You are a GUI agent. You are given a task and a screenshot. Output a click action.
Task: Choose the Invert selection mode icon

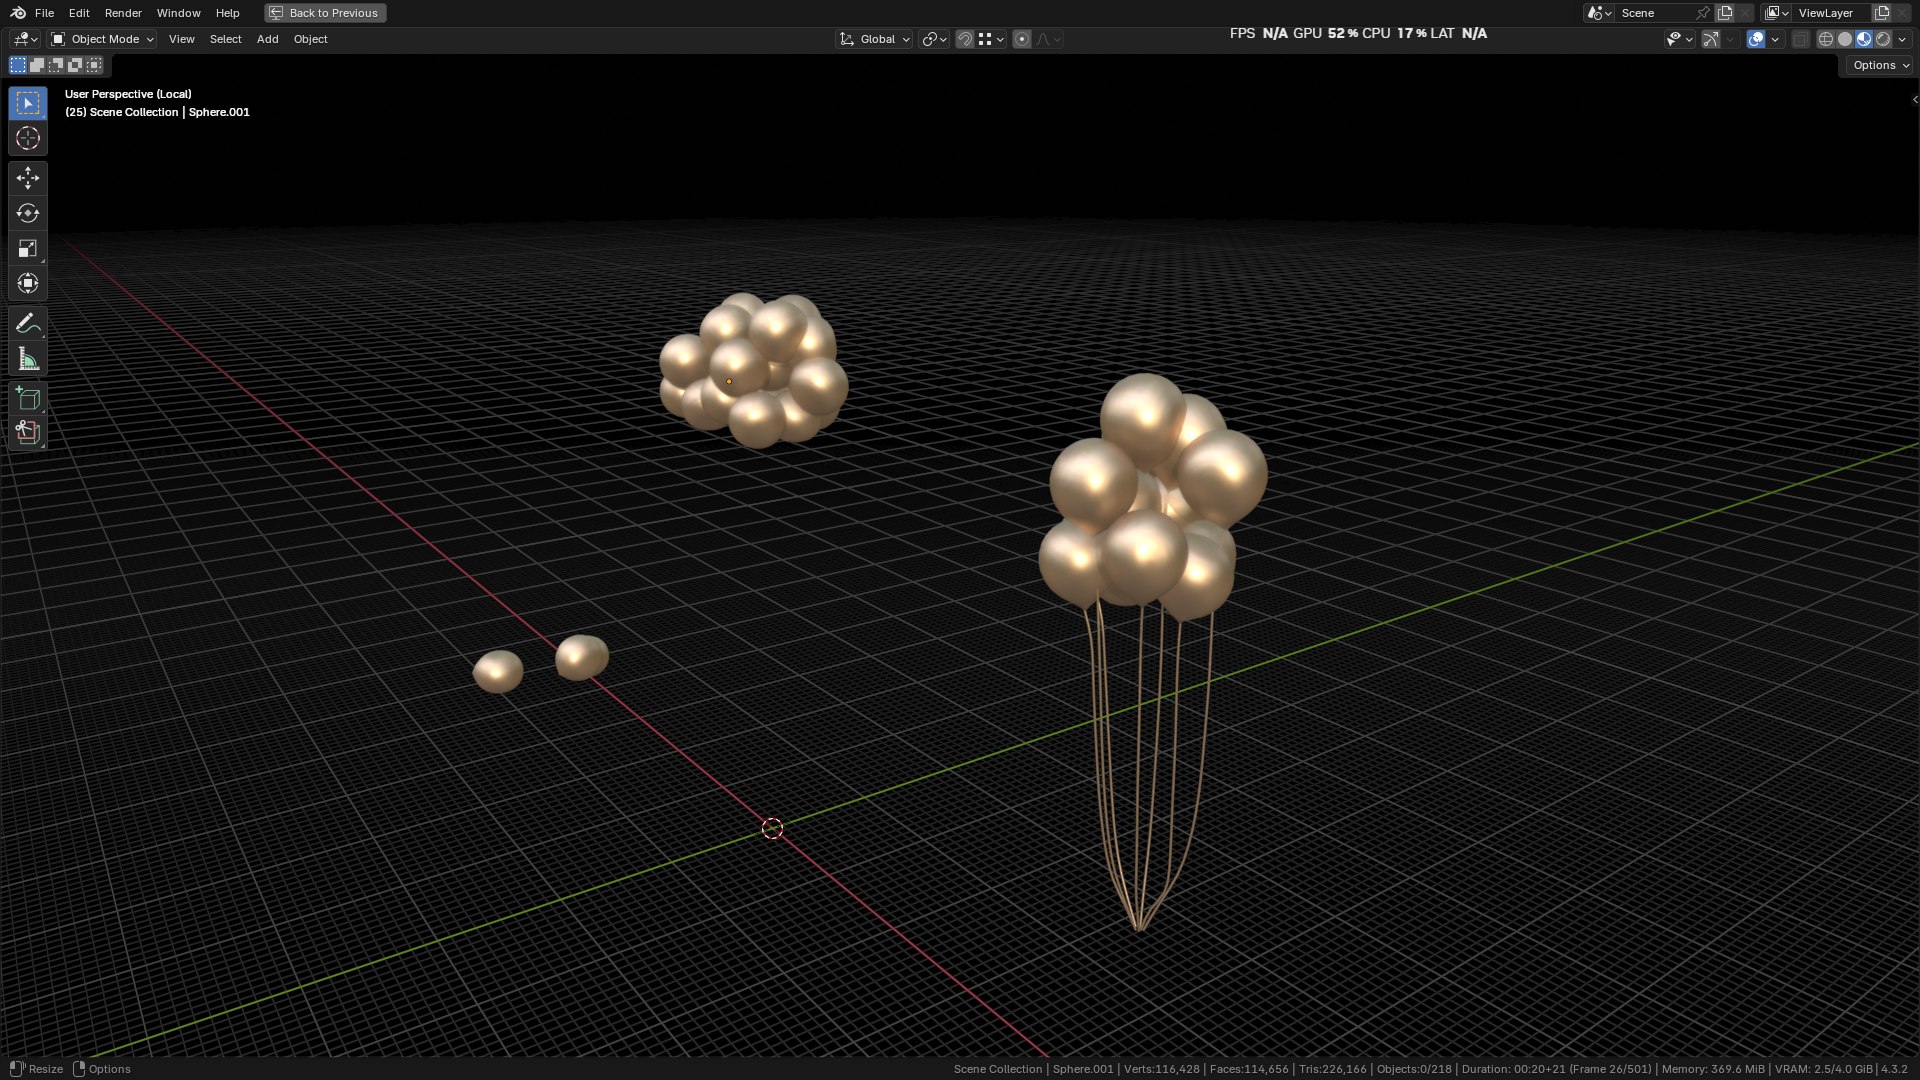click(x=75, y=65)
